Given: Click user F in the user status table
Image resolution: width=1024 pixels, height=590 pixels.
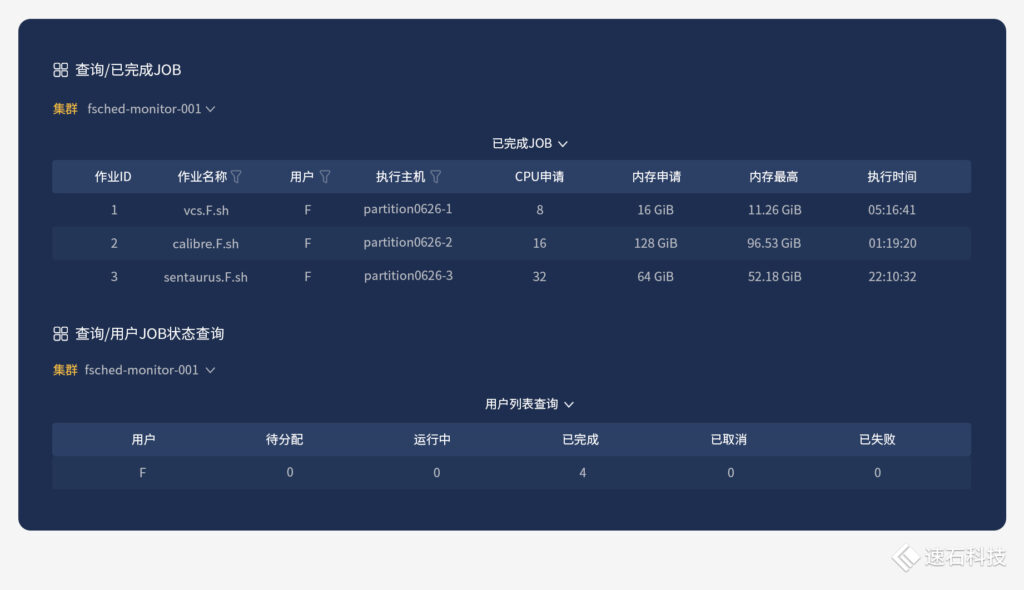Looking at the screenshot, I should coord(142,473).
